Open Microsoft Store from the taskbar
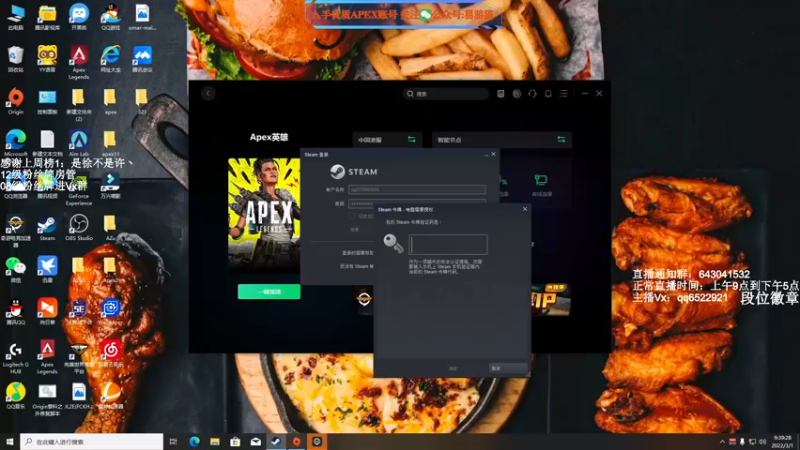 click(235, 441)
